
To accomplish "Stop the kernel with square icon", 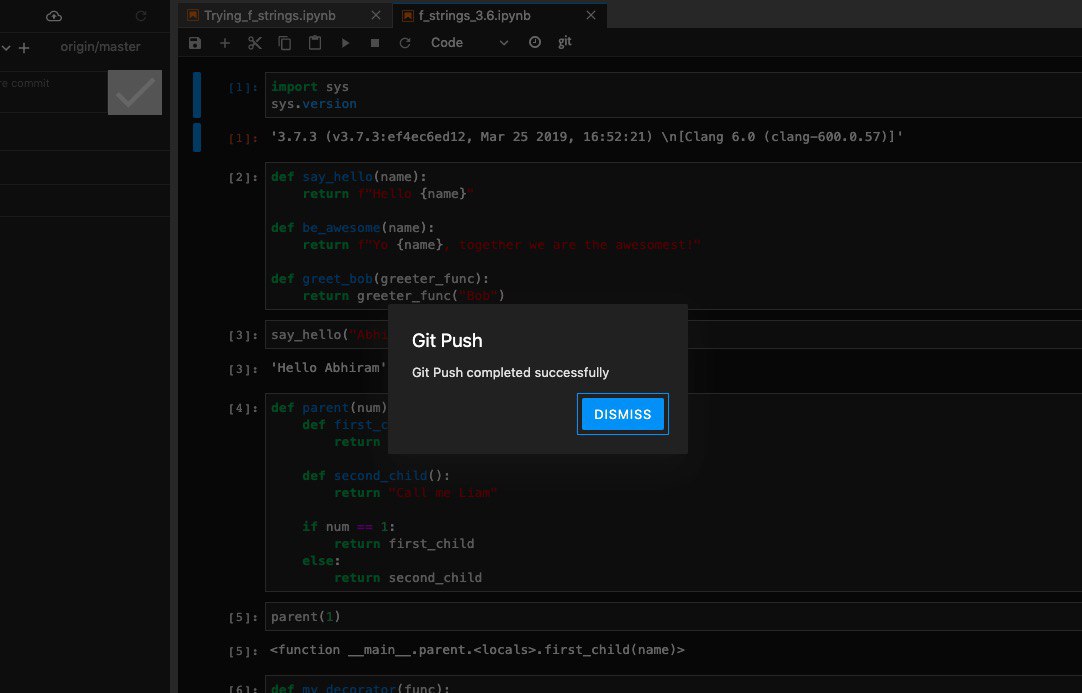I will coord(375,43).
